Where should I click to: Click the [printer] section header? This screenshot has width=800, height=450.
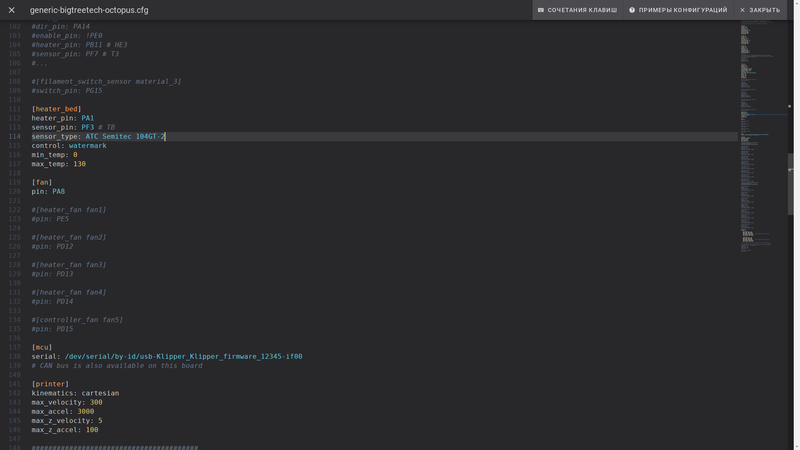pos(50,384)
